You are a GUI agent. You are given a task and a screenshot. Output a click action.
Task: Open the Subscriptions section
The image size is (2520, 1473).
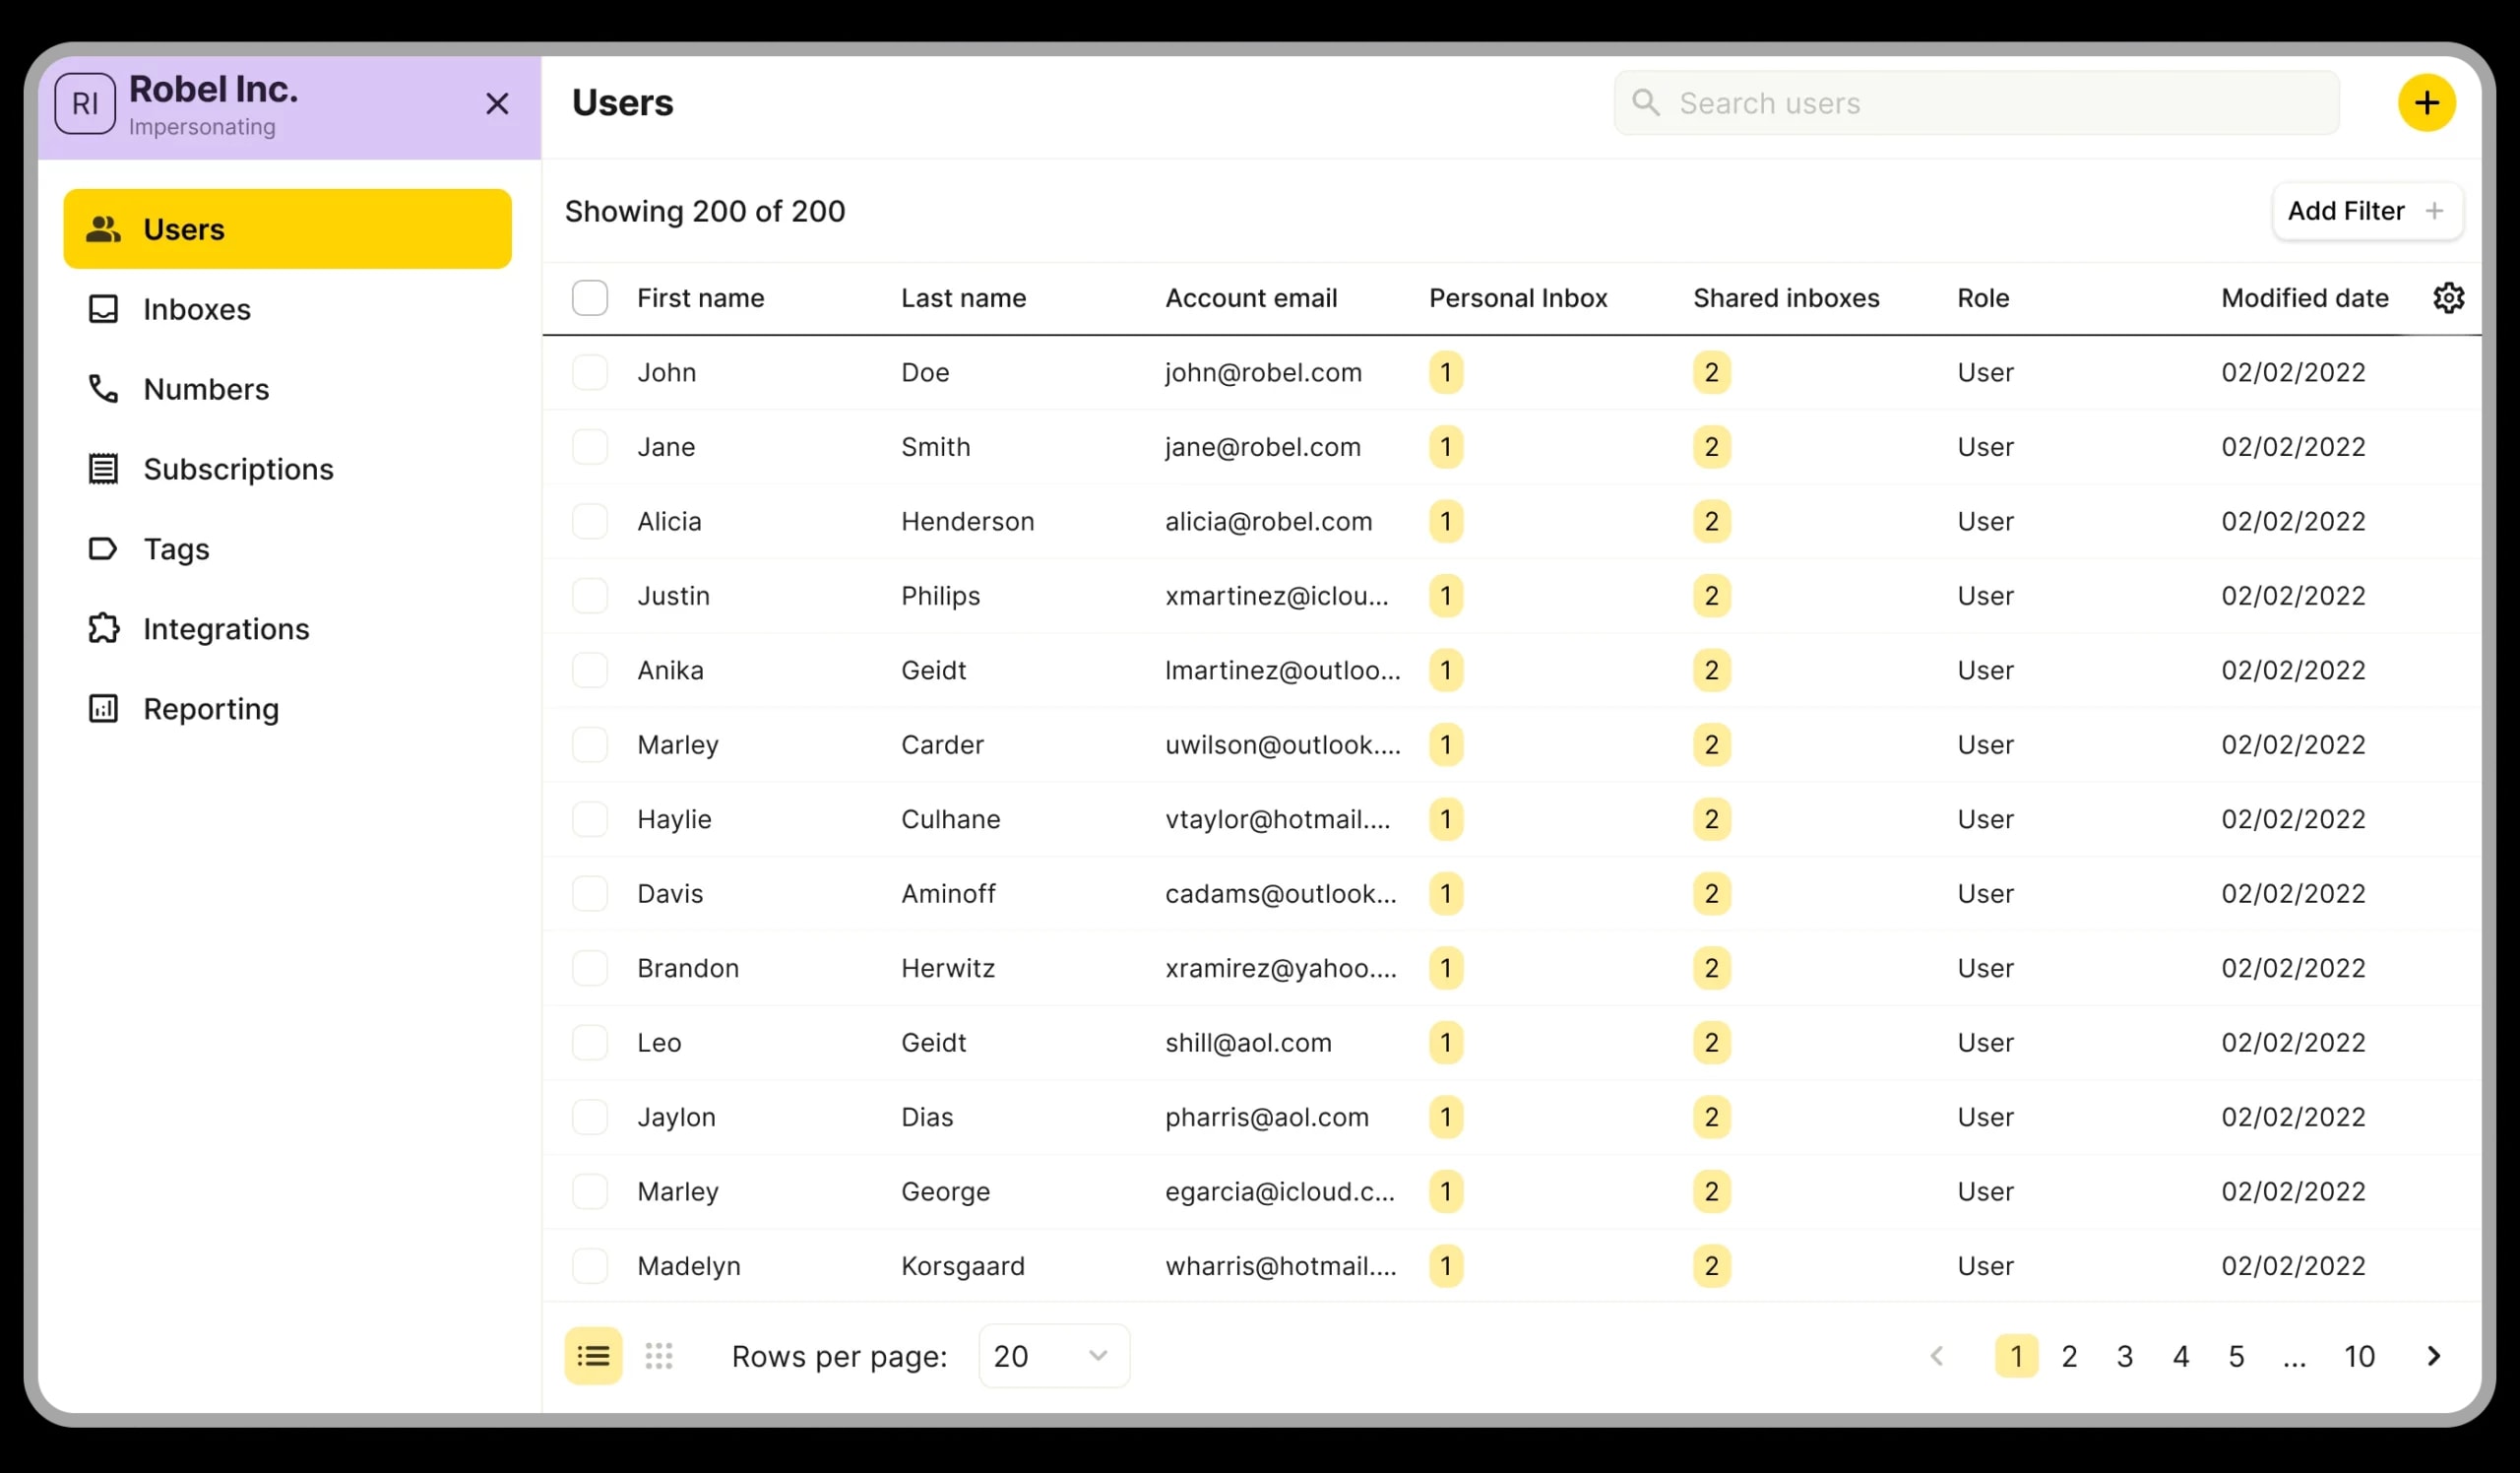click(287, 469)
